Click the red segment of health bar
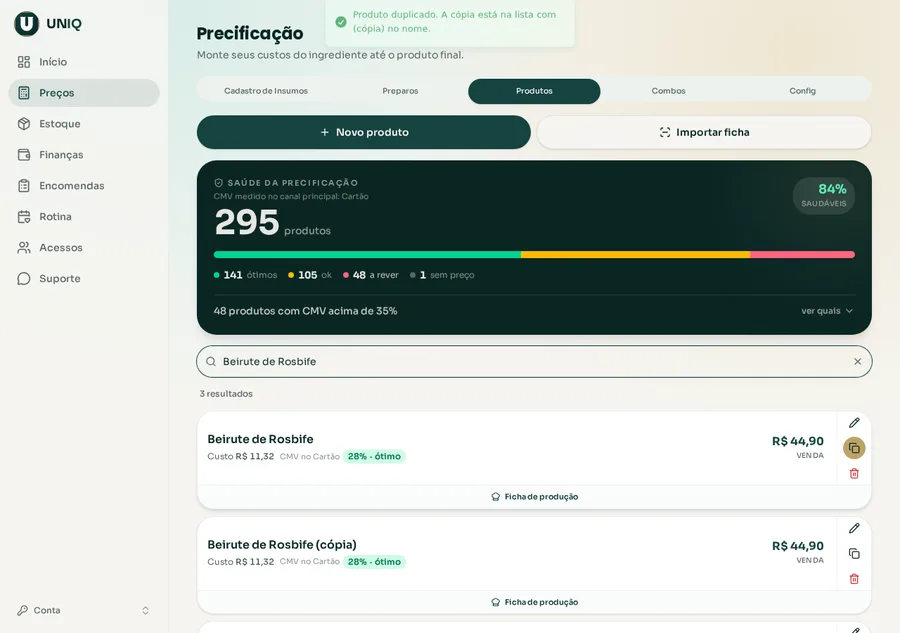 pyautogui.click(x=802, y=255)
